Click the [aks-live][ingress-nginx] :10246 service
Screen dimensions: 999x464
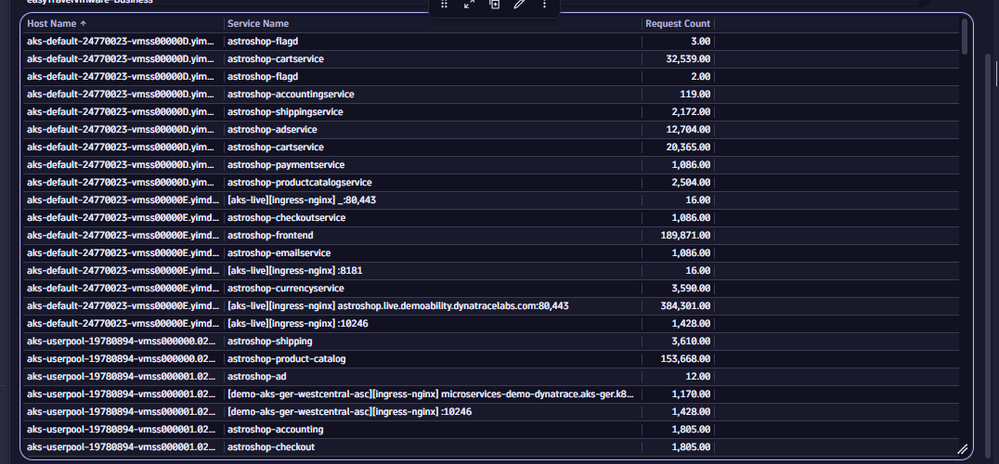pos(298,324)
